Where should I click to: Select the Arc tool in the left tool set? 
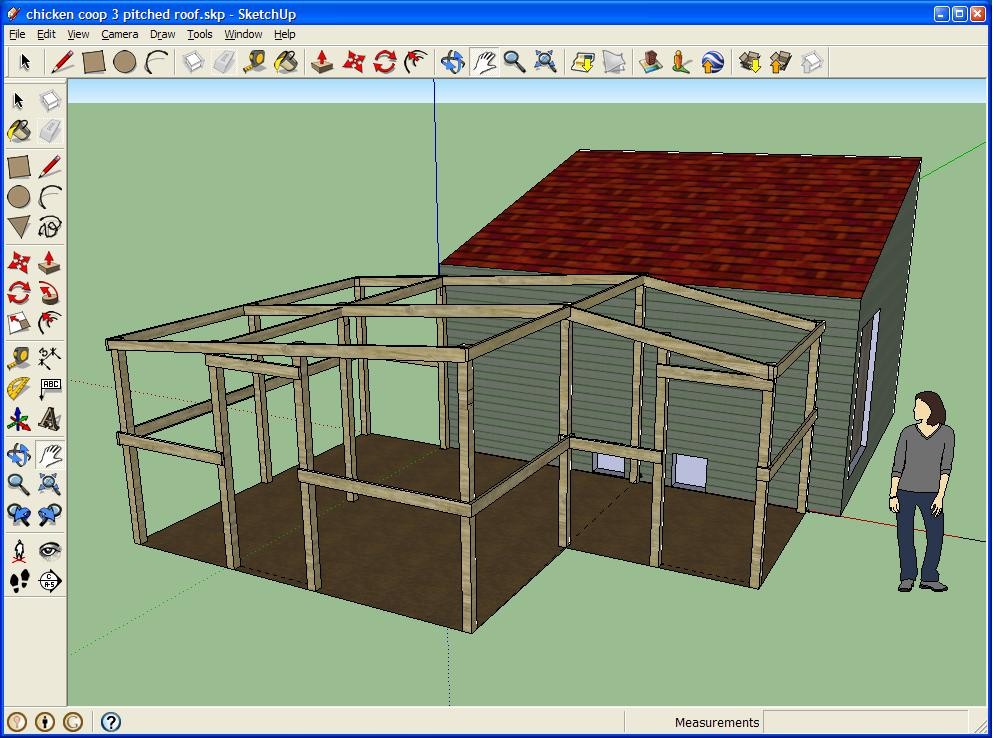click(50, 197)
